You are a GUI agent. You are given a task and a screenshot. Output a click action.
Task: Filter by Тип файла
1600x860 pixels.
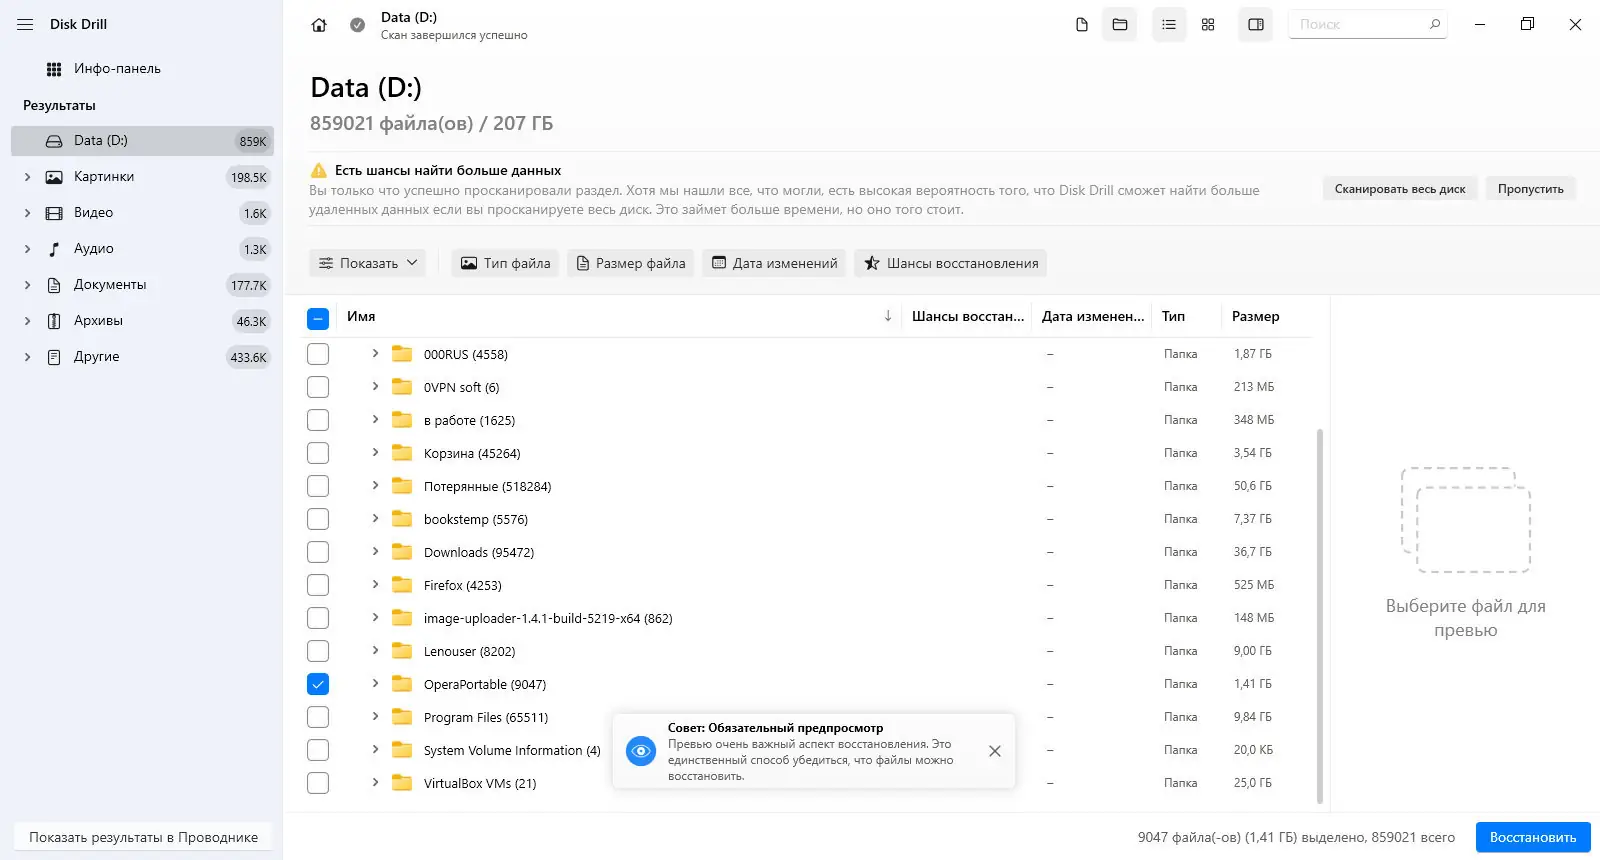click(505, 263)
